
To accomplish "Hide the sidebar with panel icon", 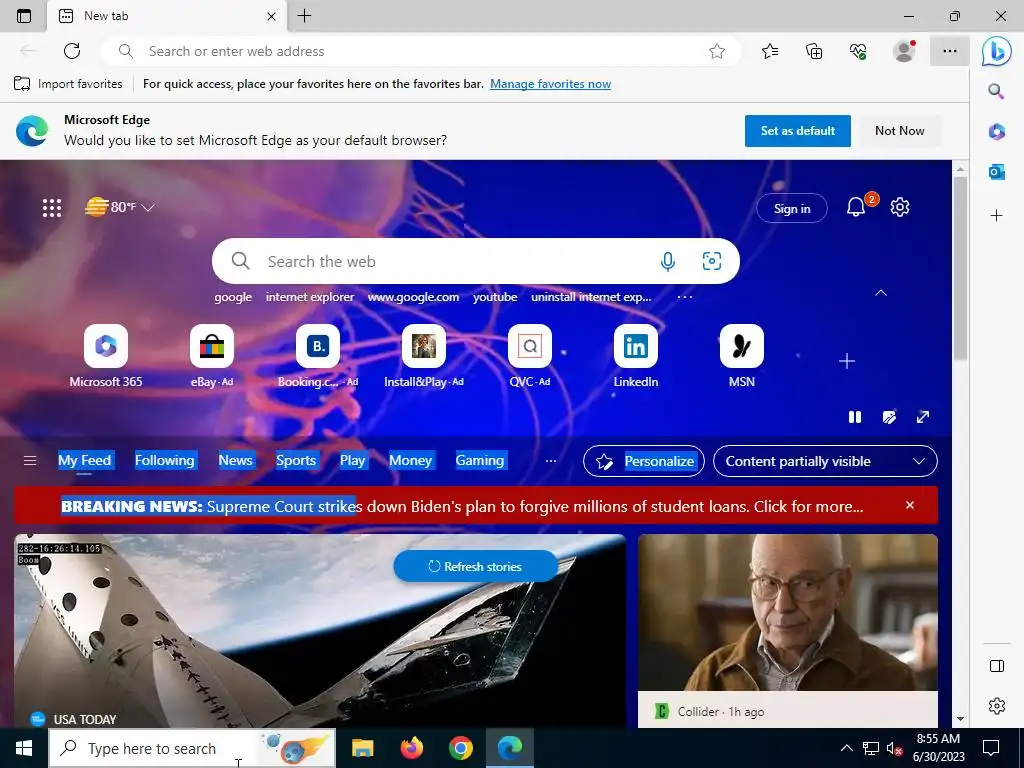I will click(x=997, y=665).
